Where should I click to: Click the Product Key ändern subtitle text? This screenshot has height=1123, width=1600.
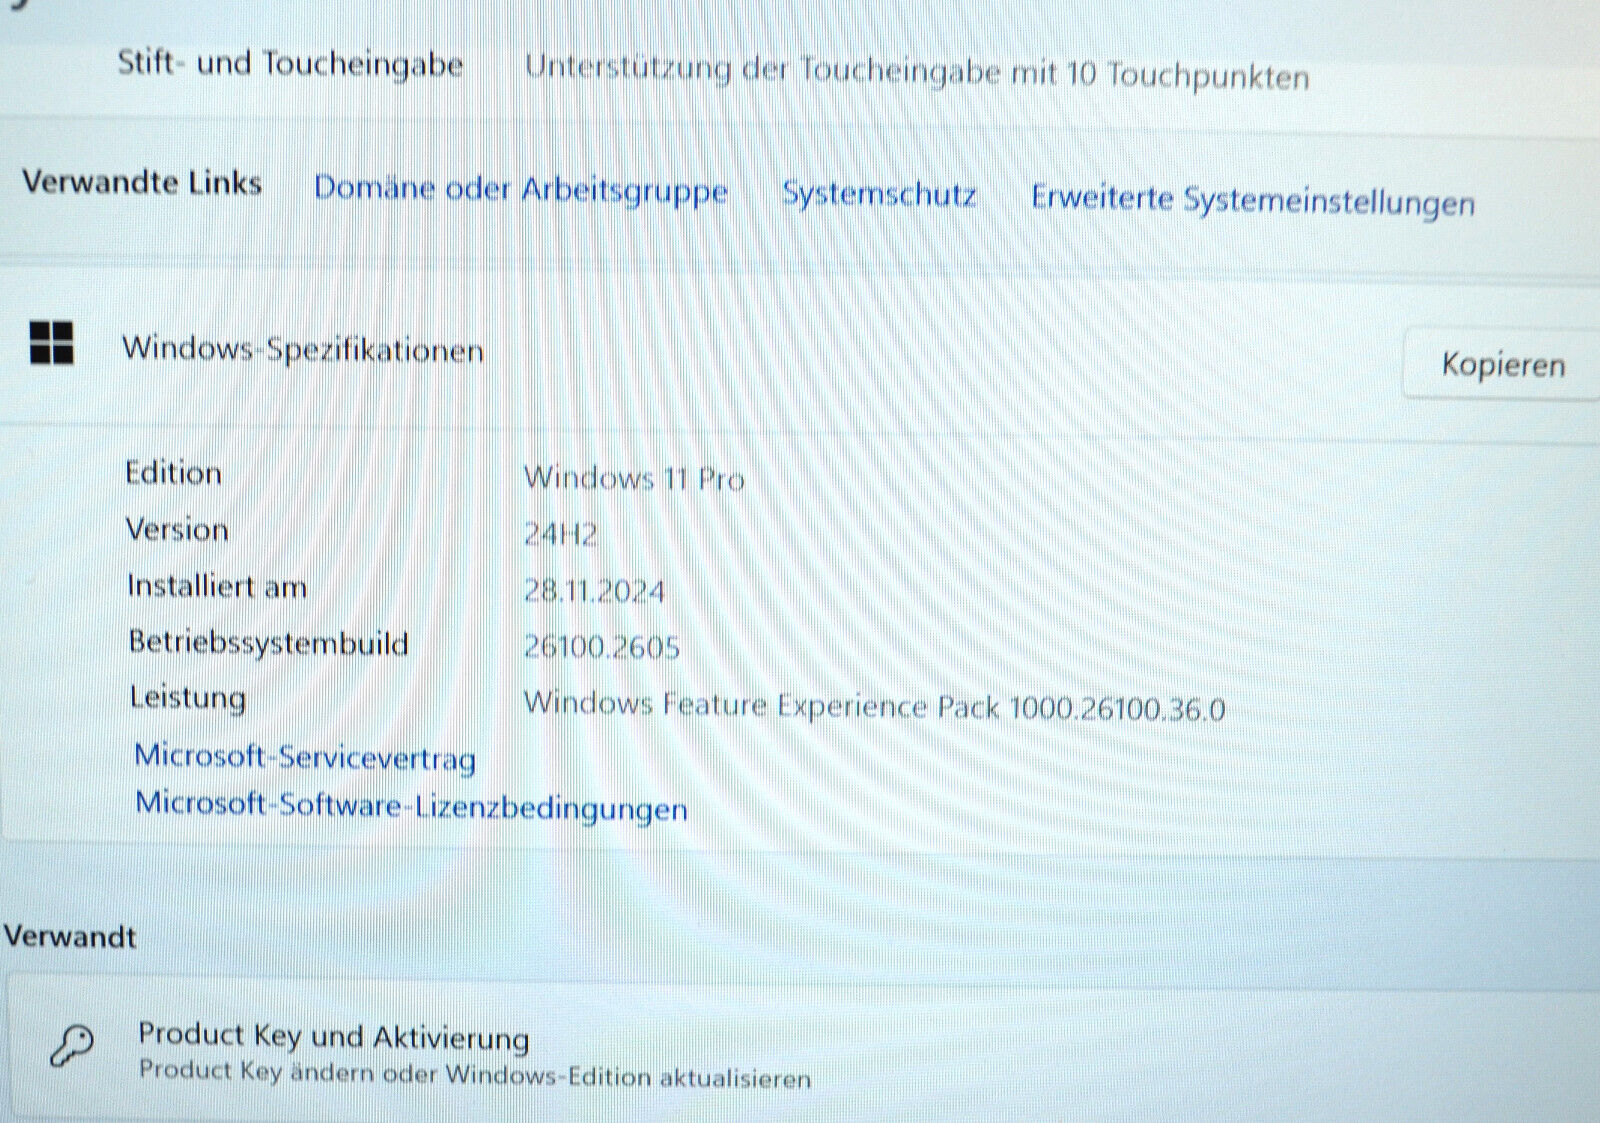475,1074
